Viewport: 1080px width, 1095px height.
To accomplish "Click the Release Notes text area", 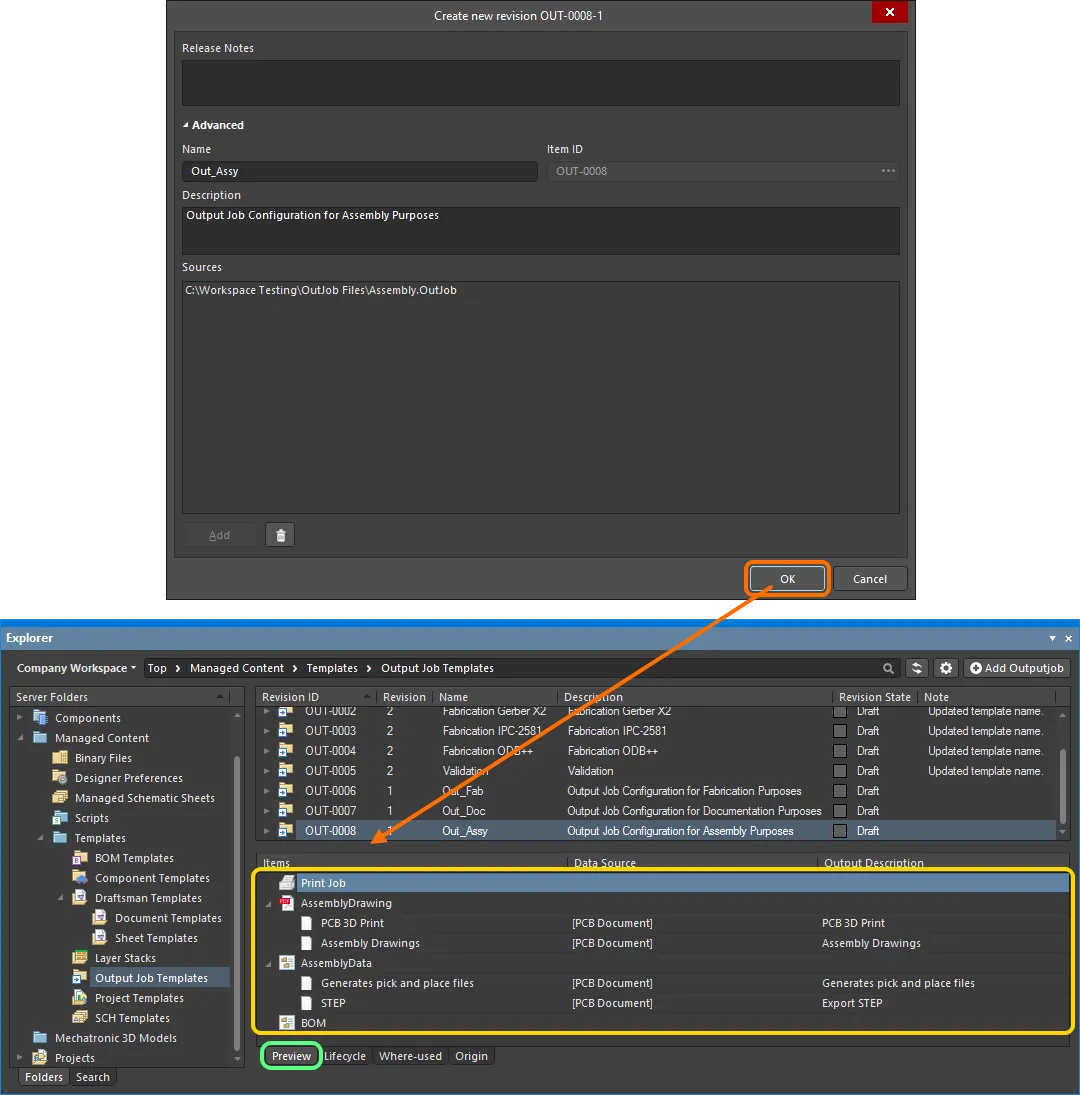I will click(x=540, y=82).
